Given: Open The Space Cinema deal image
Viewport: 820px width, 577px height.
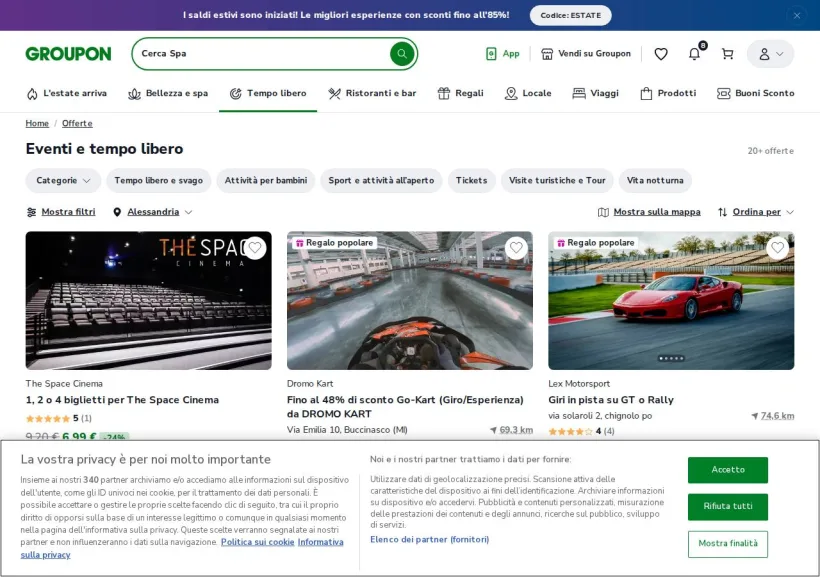Looking at the screenshot, I should click(x=149, y=301).
